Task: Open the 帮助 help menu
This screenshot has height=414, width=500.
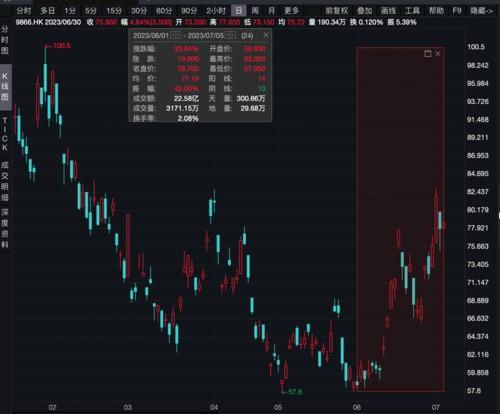Action: point(436,11)
